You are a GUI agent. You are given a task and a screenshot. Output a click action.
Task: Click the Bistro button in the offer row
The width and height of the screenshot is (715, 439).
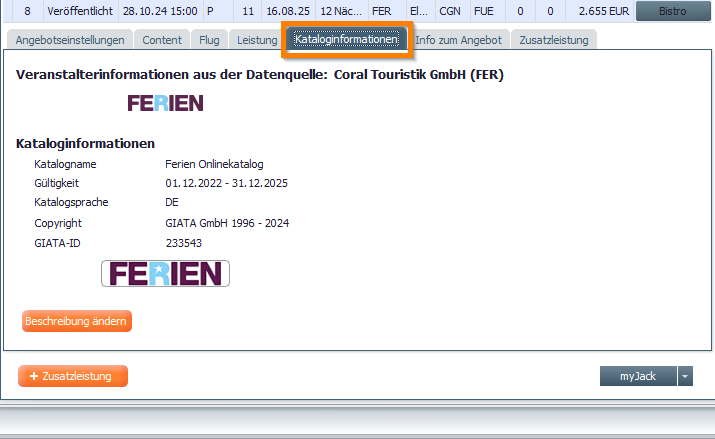point(673,11)
